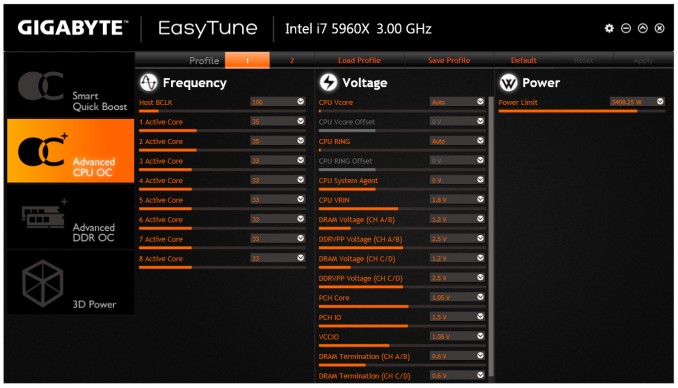Expand DDRVPP Voltage (CH C/D) dropdown

tap(480, 277)
